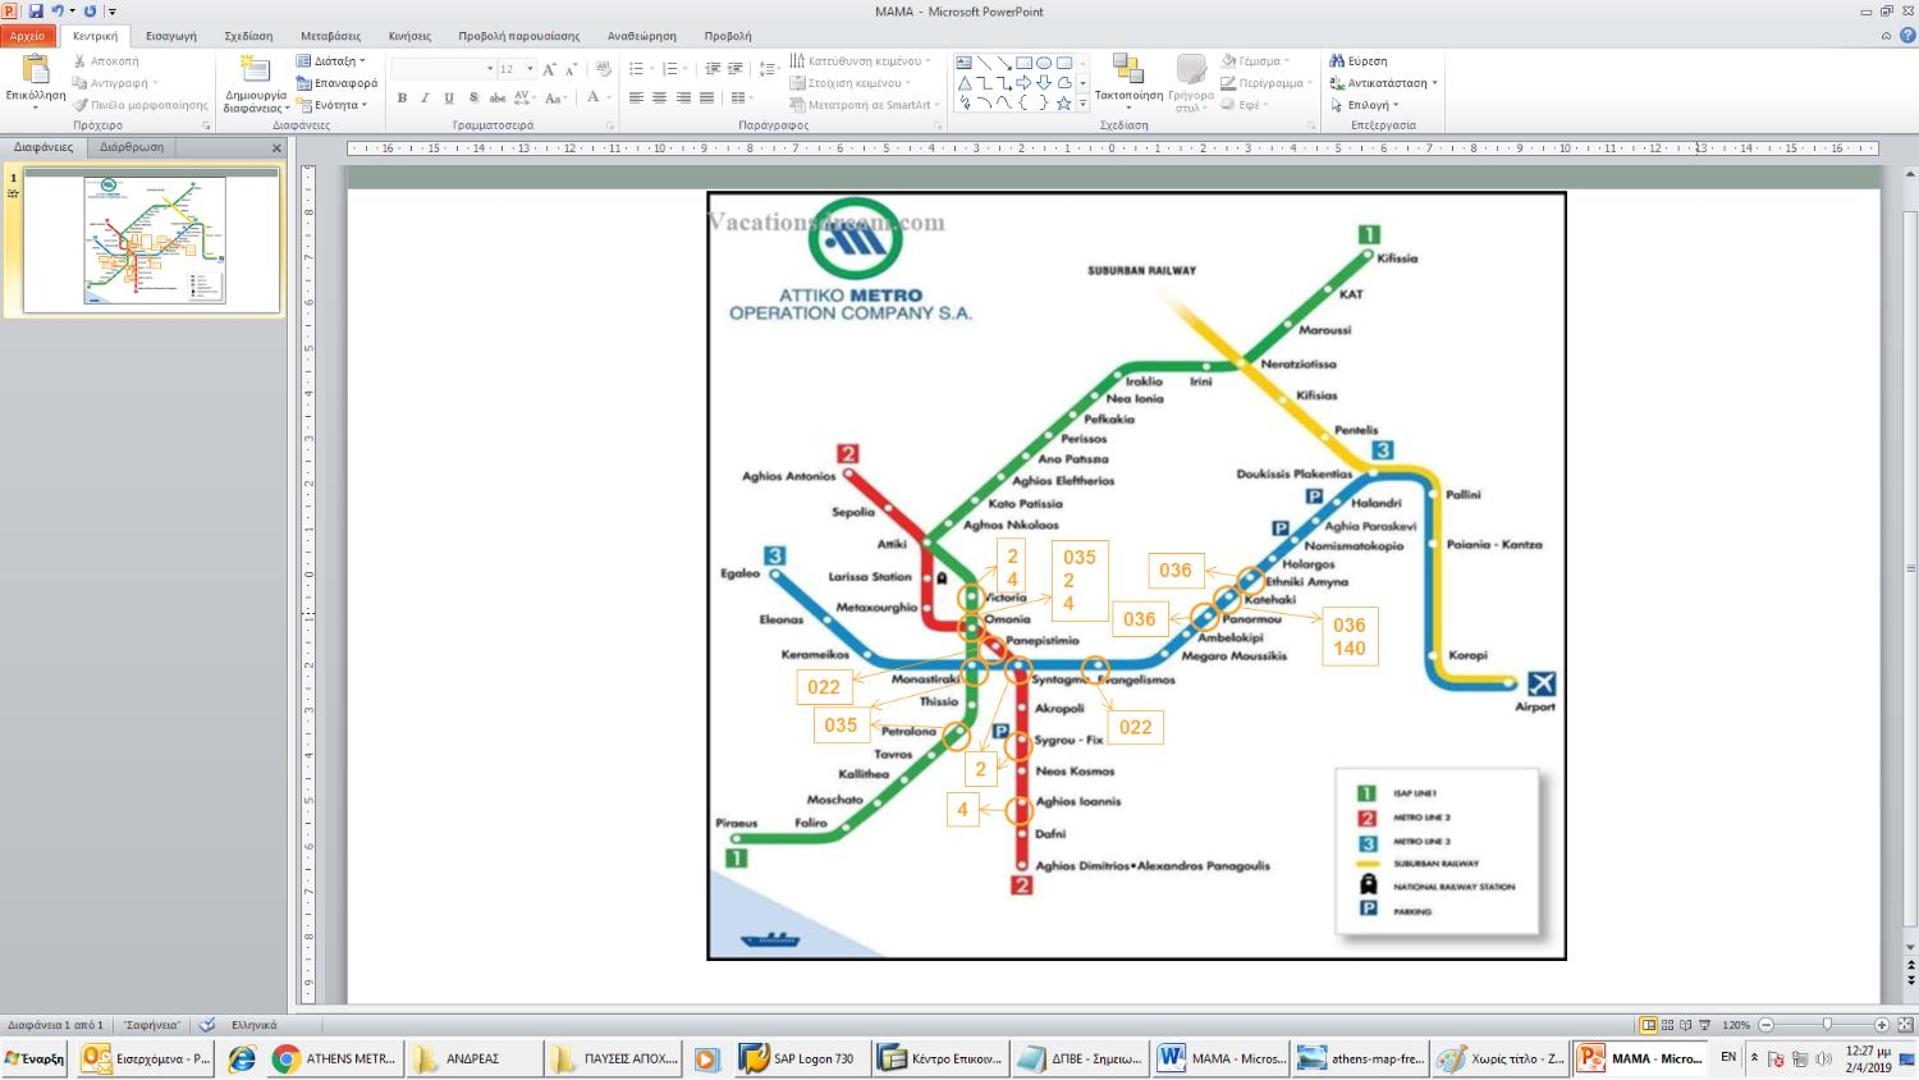Open the Εισαγωγή ribbon tab
This screenshot has width=1919, height=1080.
171,36
